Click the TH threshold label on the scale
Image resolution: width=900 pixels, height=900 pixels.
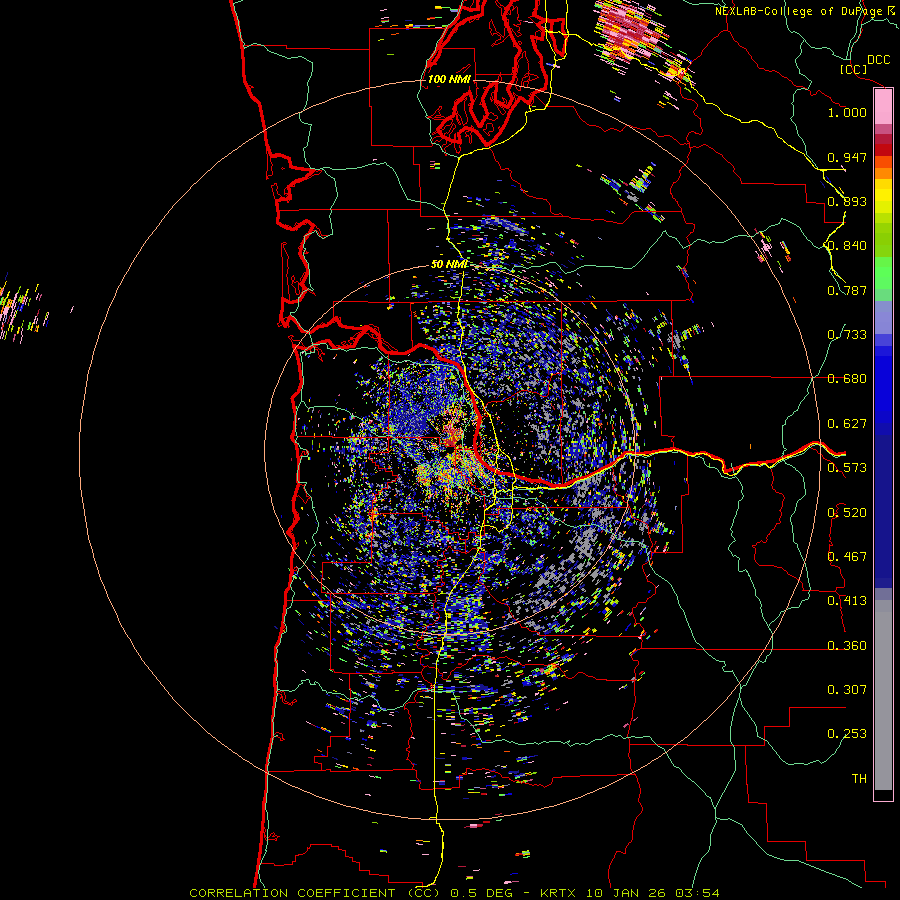coord(859,779)
